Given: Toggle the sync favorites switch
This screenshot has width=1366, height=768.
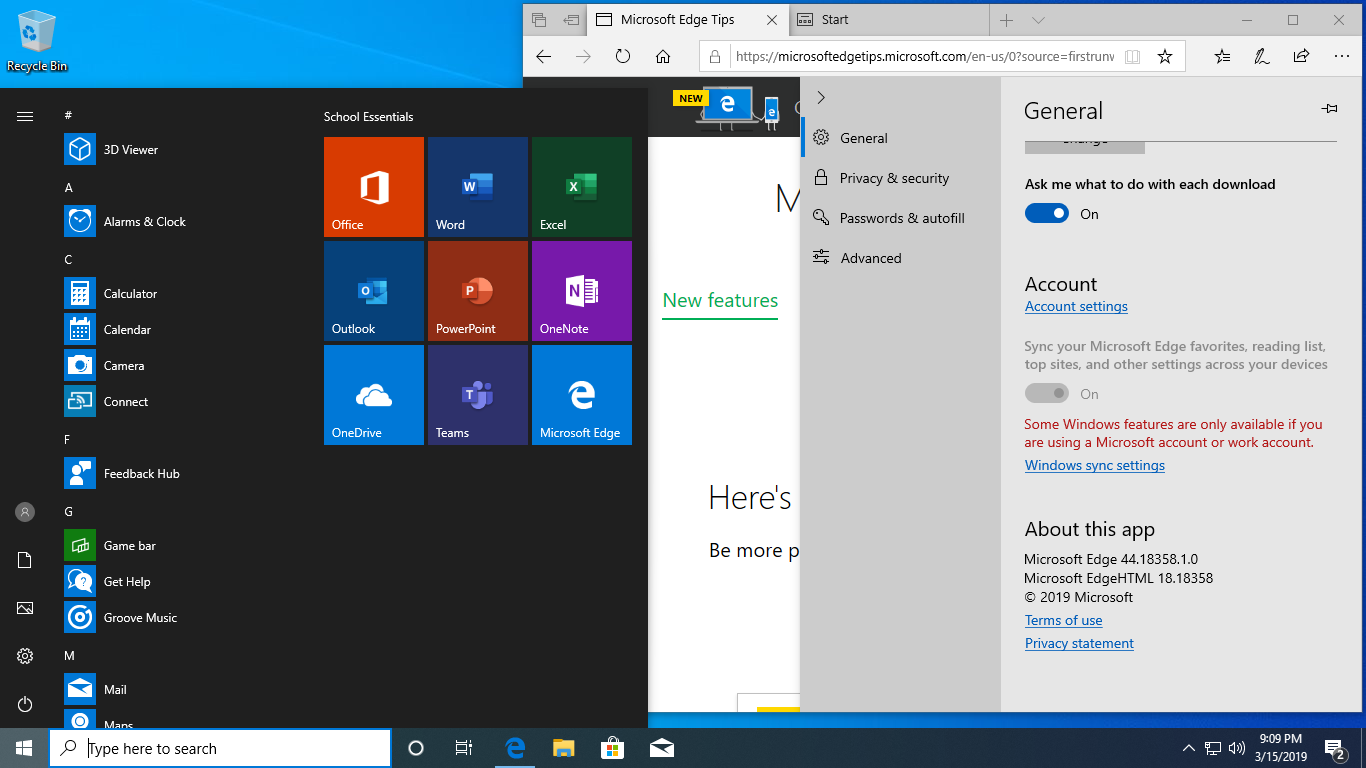Looking at the screenshot, I should pos(1047,394).
